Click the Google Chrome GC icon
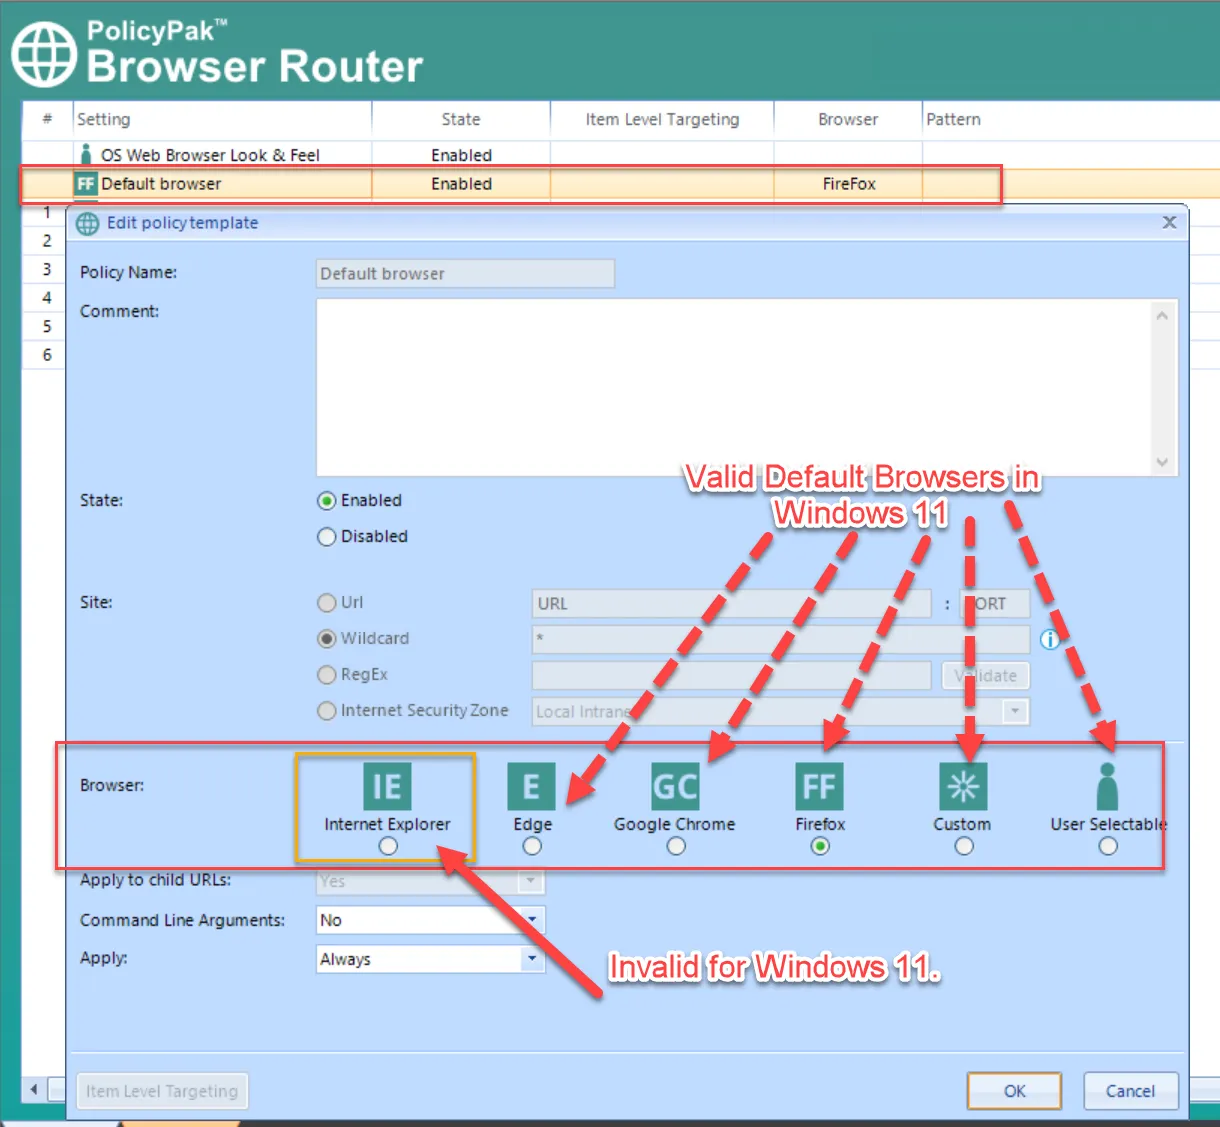This screenshot has width=1220, height=1127. [675, 786]
